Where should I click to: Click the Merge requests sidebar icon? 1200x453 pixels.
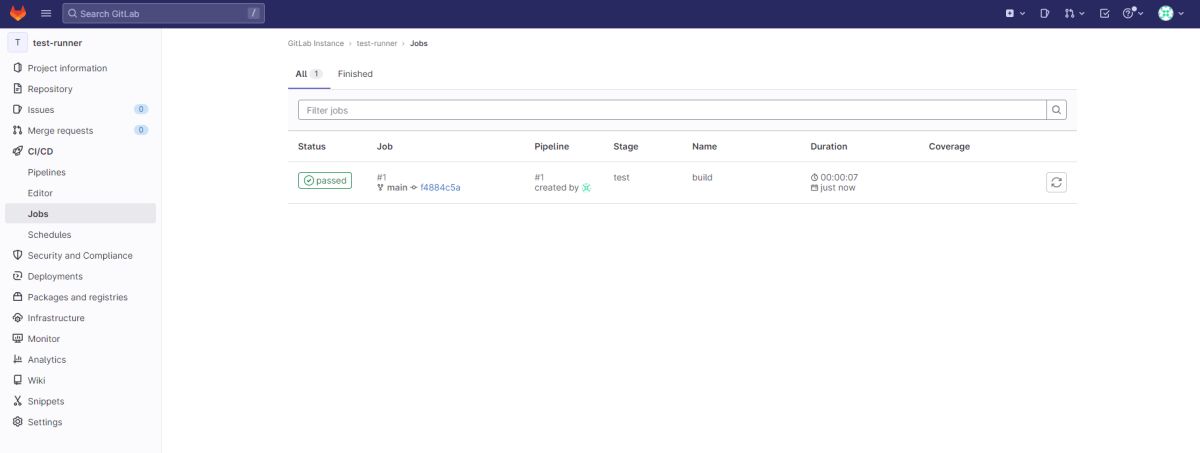click(x=17, y=130)
